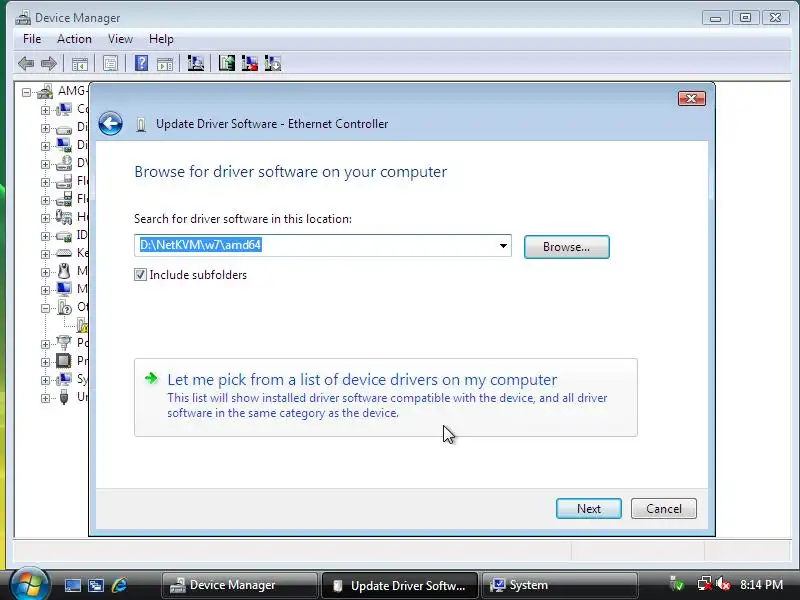The height and width of the screenshot is (600, 800).
Task: Close the Update Driver Software dialog with red X
Action: 692,98
